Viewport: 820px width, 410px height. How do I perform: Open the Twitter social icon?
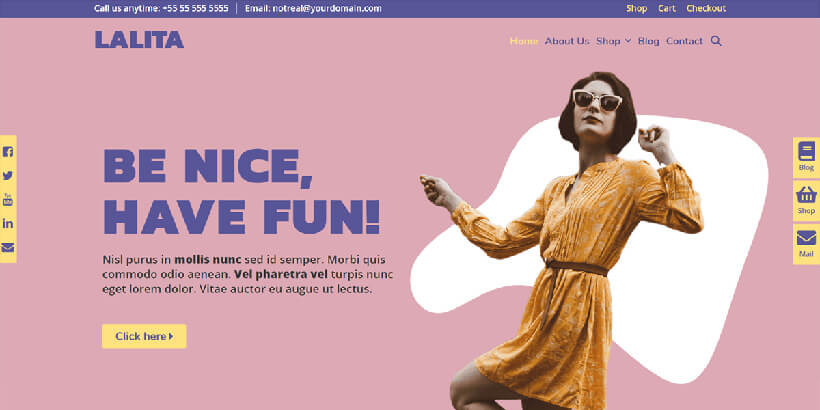[x=8, y=175]
